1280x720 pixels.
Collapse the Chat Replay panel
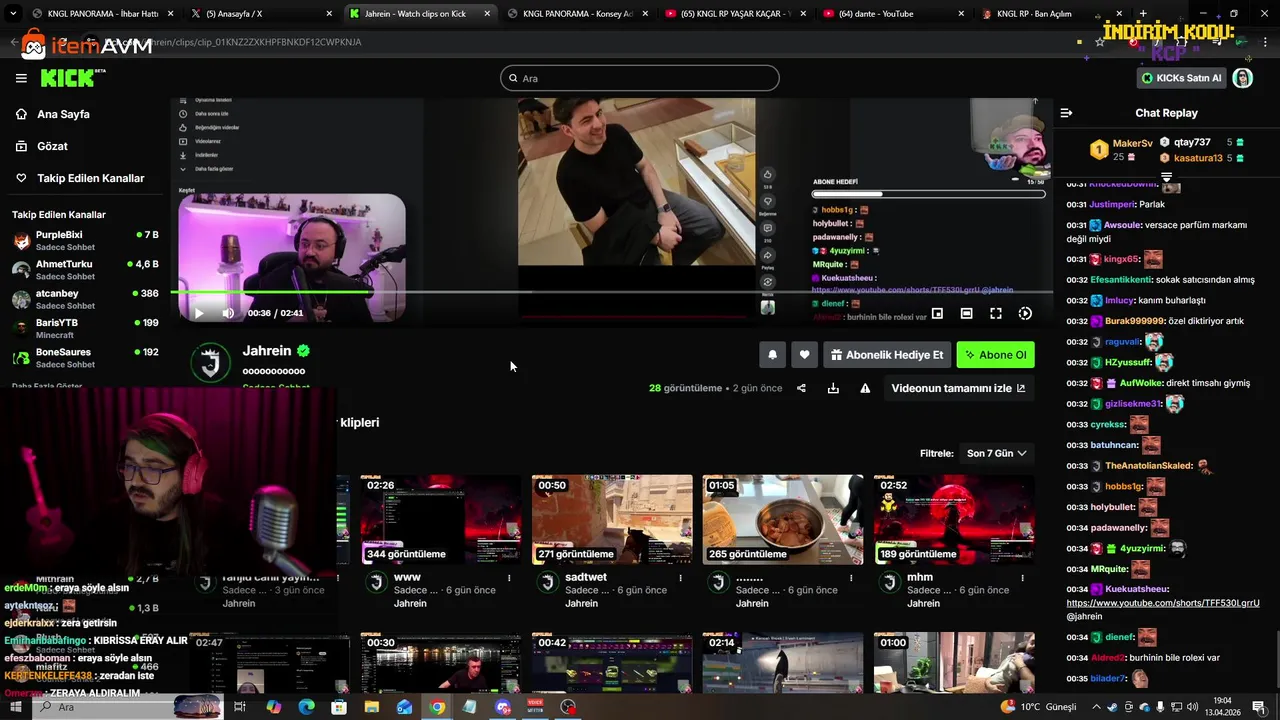(x=1066, y=113)
